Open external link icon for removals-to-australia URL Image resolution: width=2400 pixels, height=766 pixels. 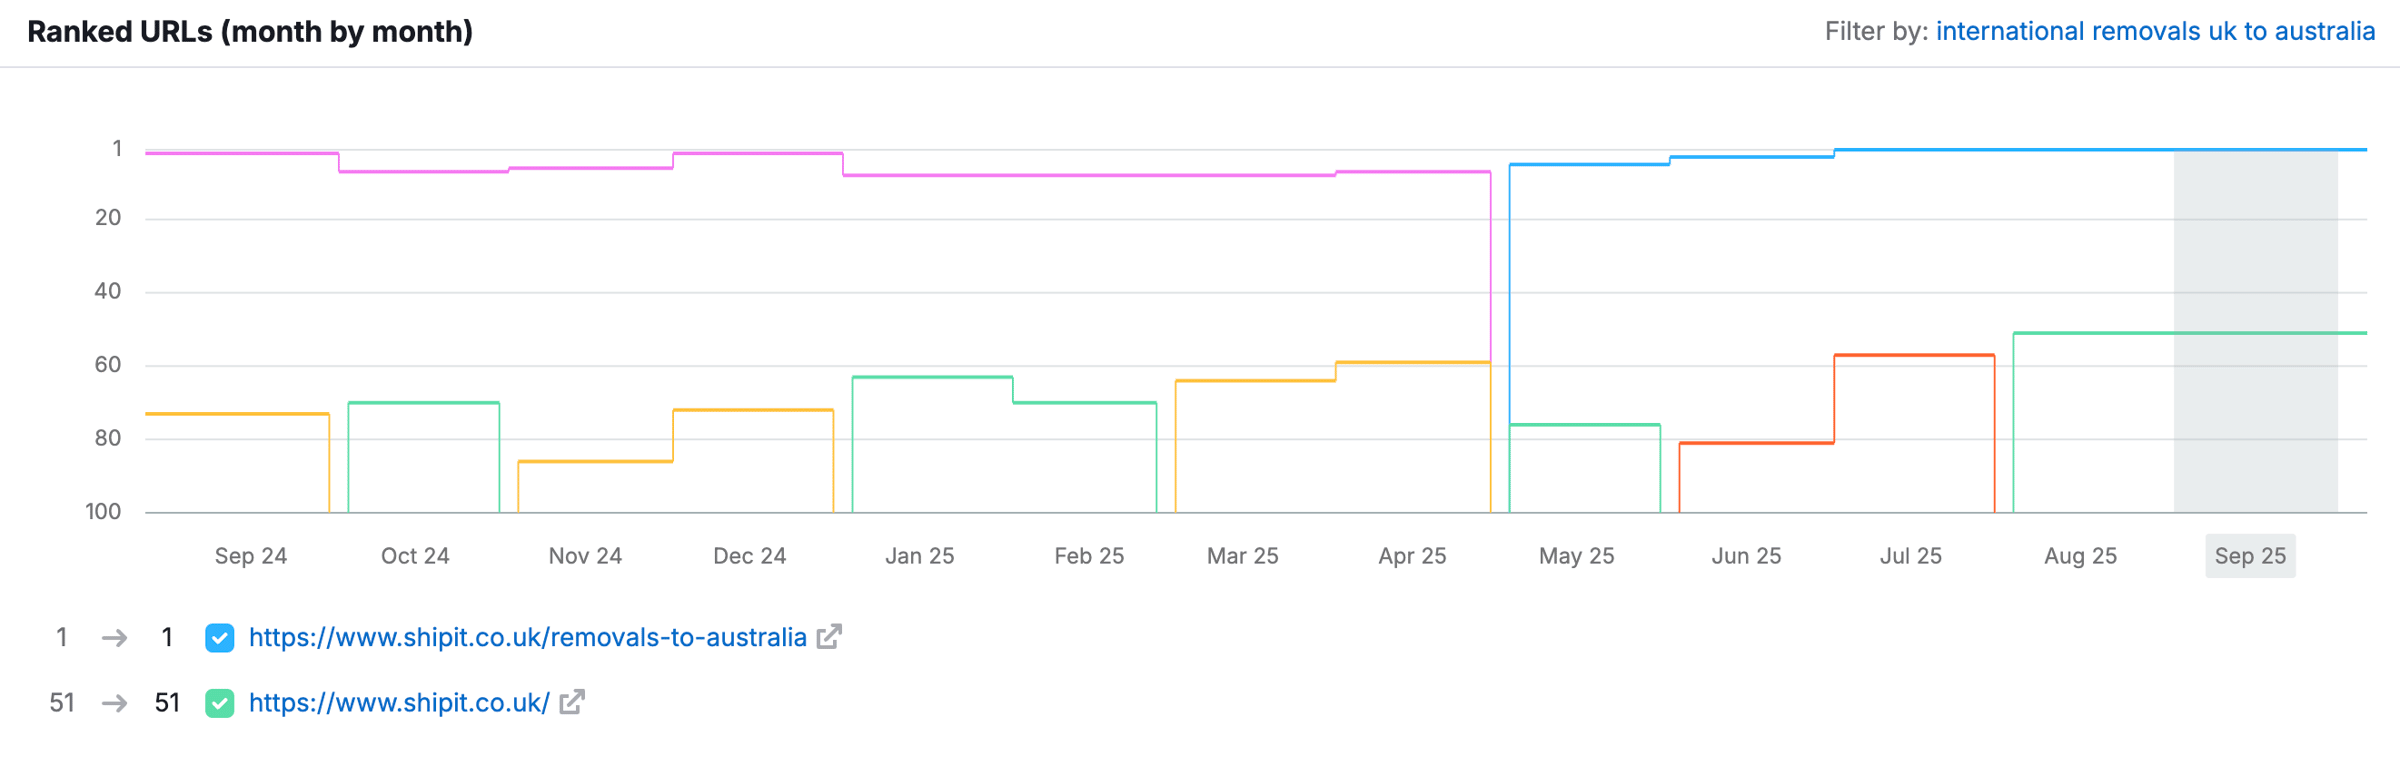tap(829, 637)
